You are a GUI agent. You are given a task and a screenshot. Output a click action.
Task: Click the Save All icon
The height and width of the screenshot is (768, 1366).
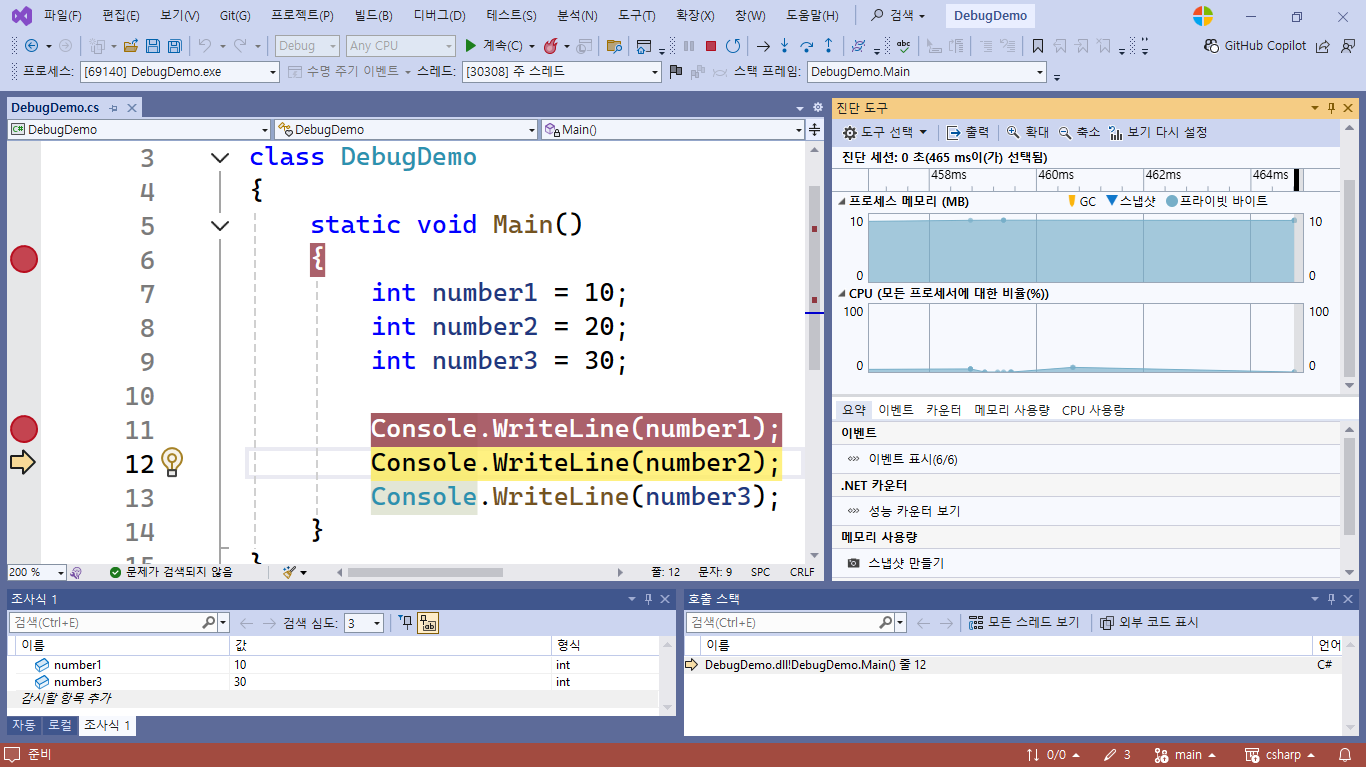[x=174, y=46]
